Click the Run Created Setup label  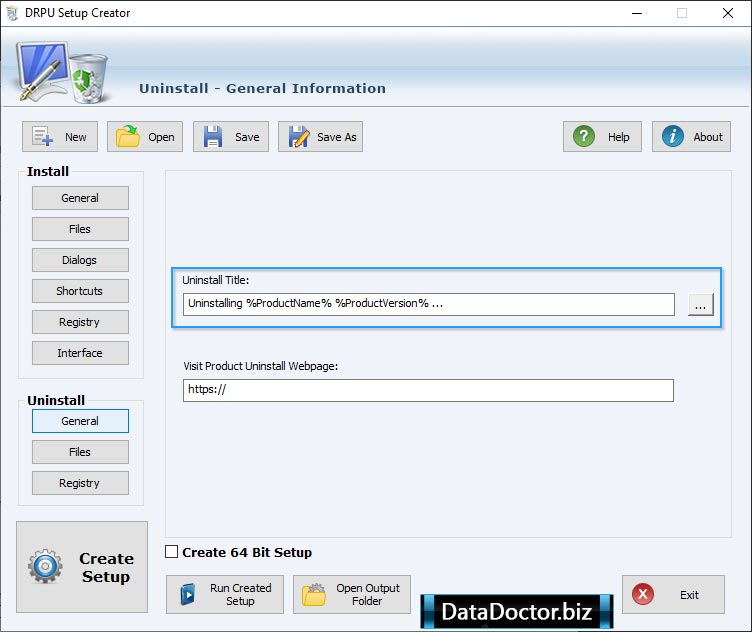[x=240, y=595]
